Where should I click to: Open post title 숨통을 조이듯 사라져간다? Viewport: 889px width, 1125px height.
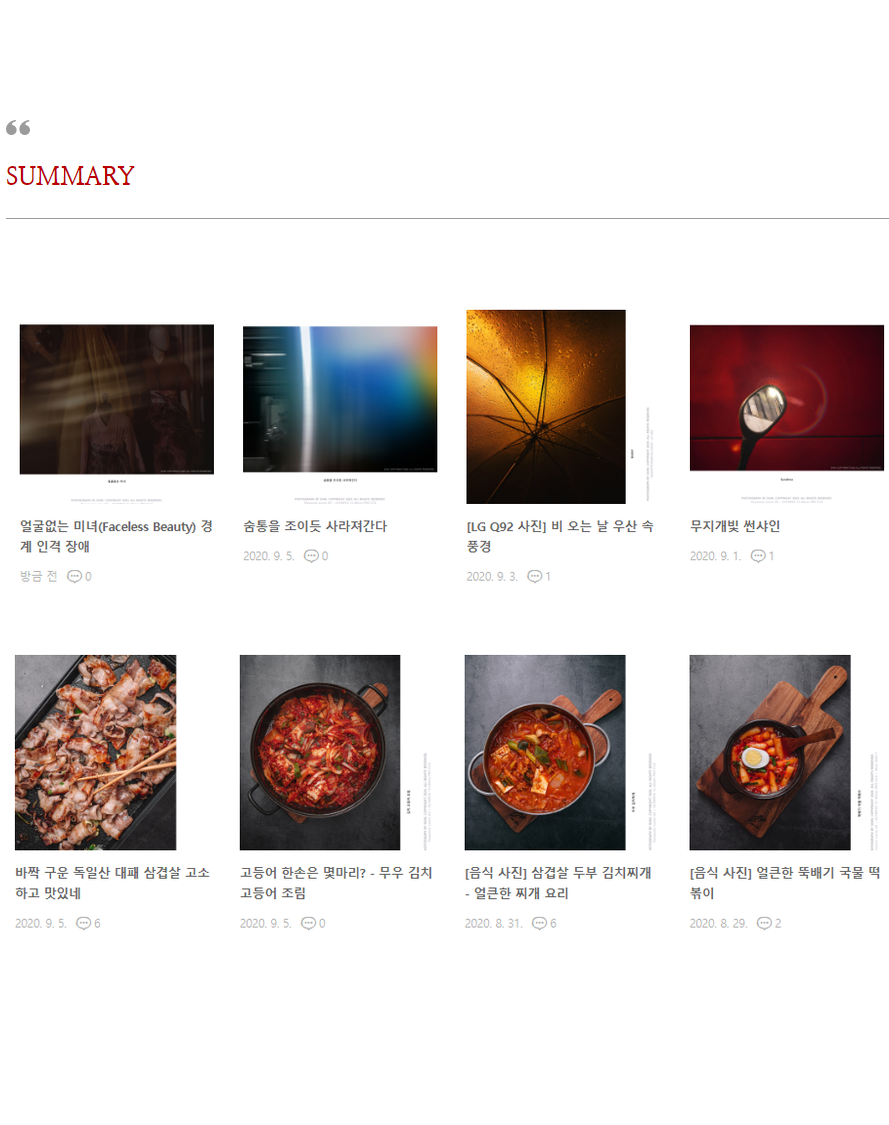tap(315, 526)
